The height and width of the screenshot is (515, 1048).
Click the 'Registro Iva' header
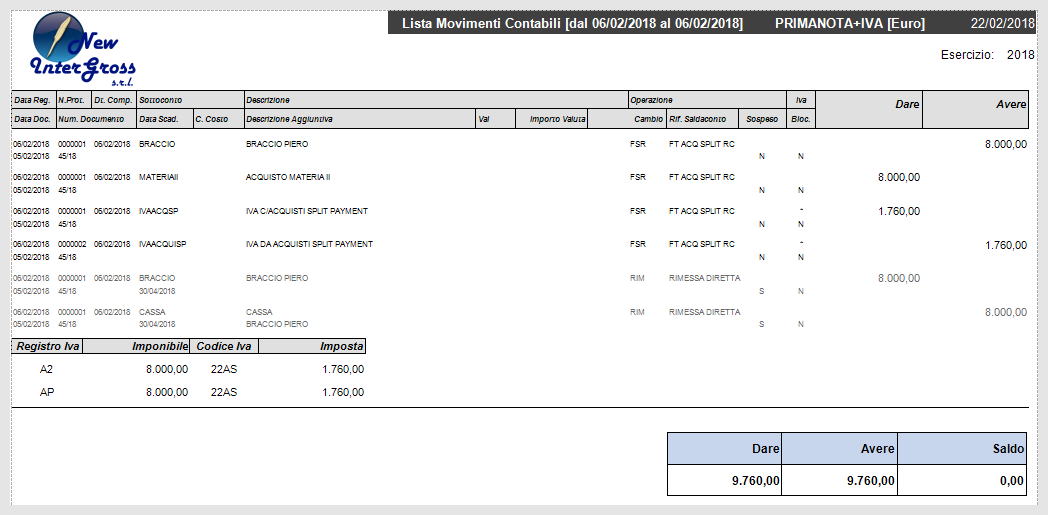pyautogui.click(x=47, y=347)
